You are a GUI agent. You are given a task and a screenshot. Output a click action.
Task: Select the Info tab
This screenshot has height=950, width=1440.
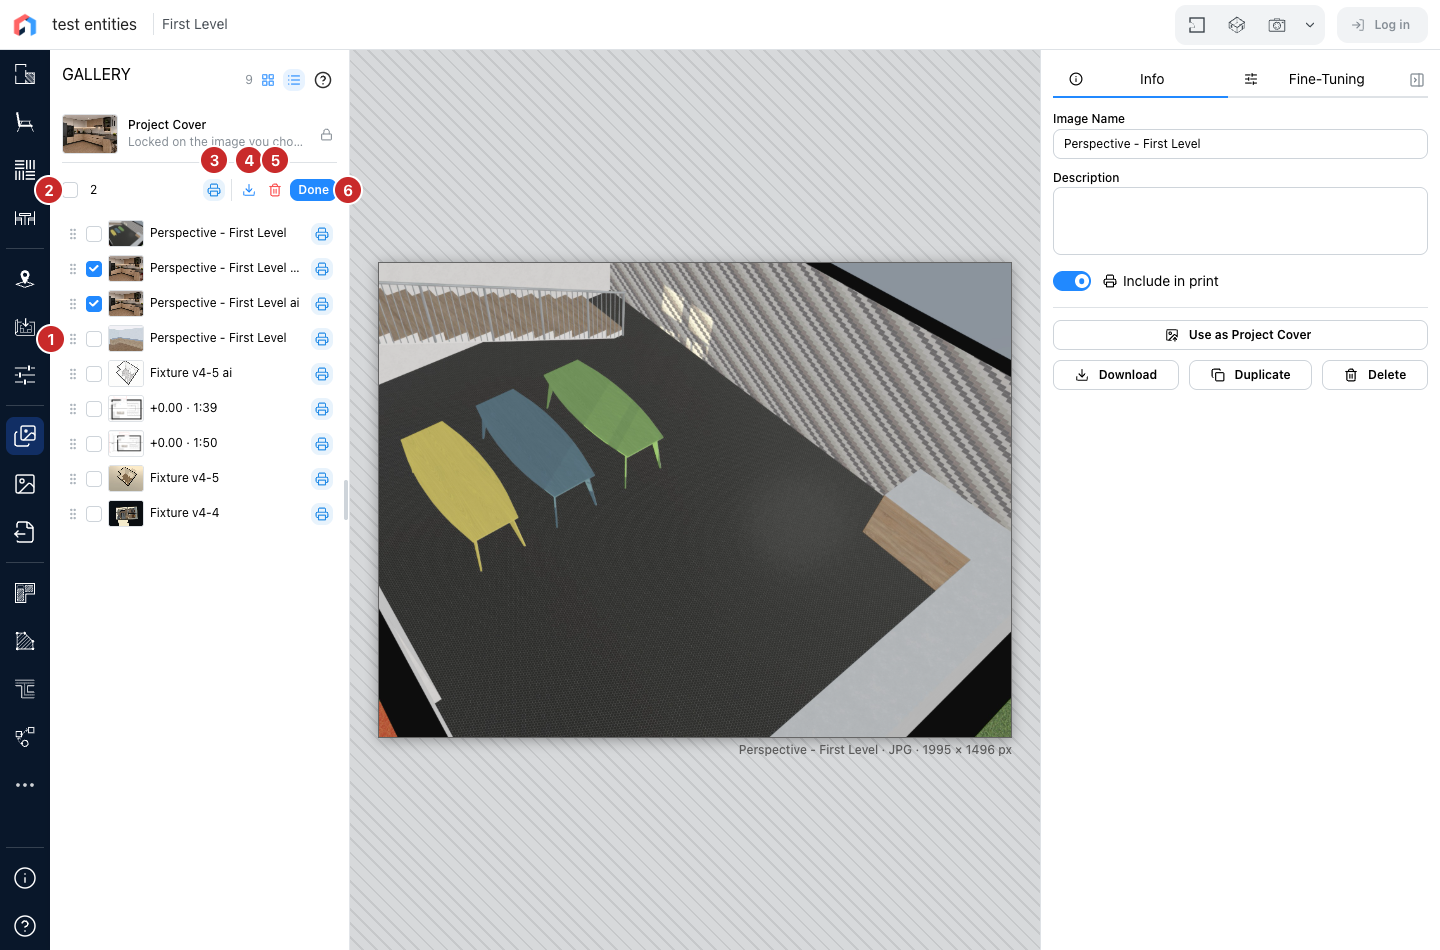(x=1140, y=79)
